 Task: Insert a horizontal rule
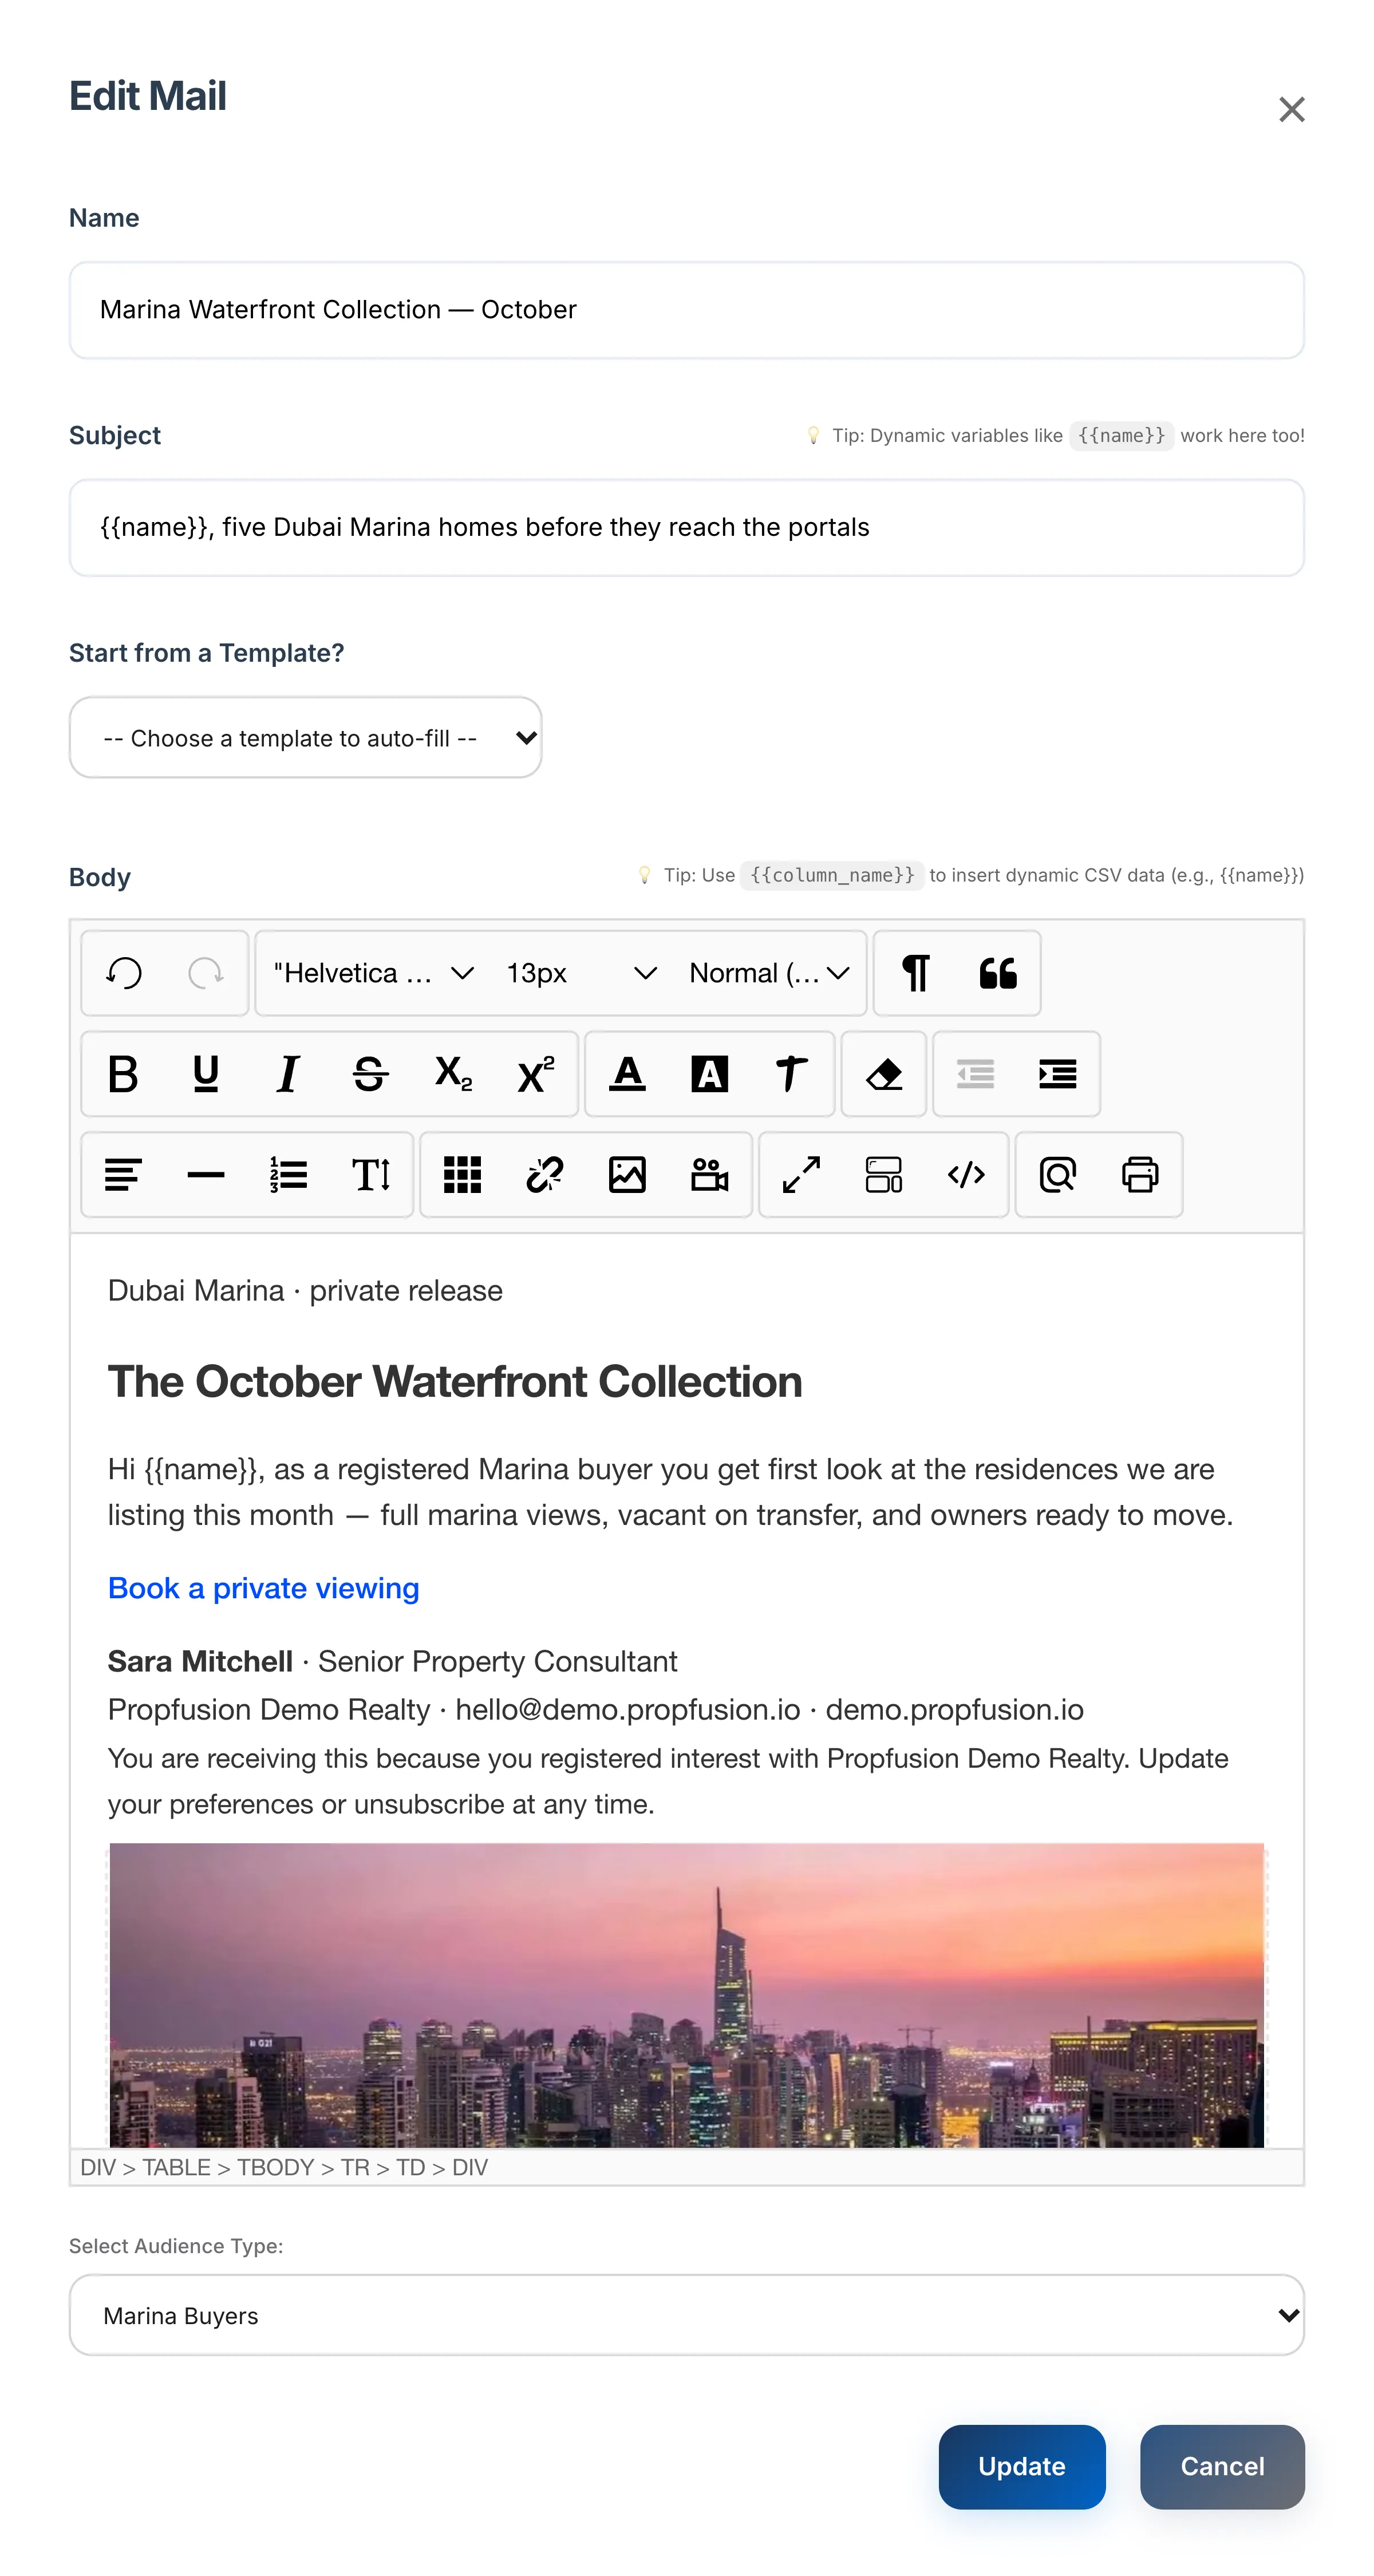pos(206,1174)
